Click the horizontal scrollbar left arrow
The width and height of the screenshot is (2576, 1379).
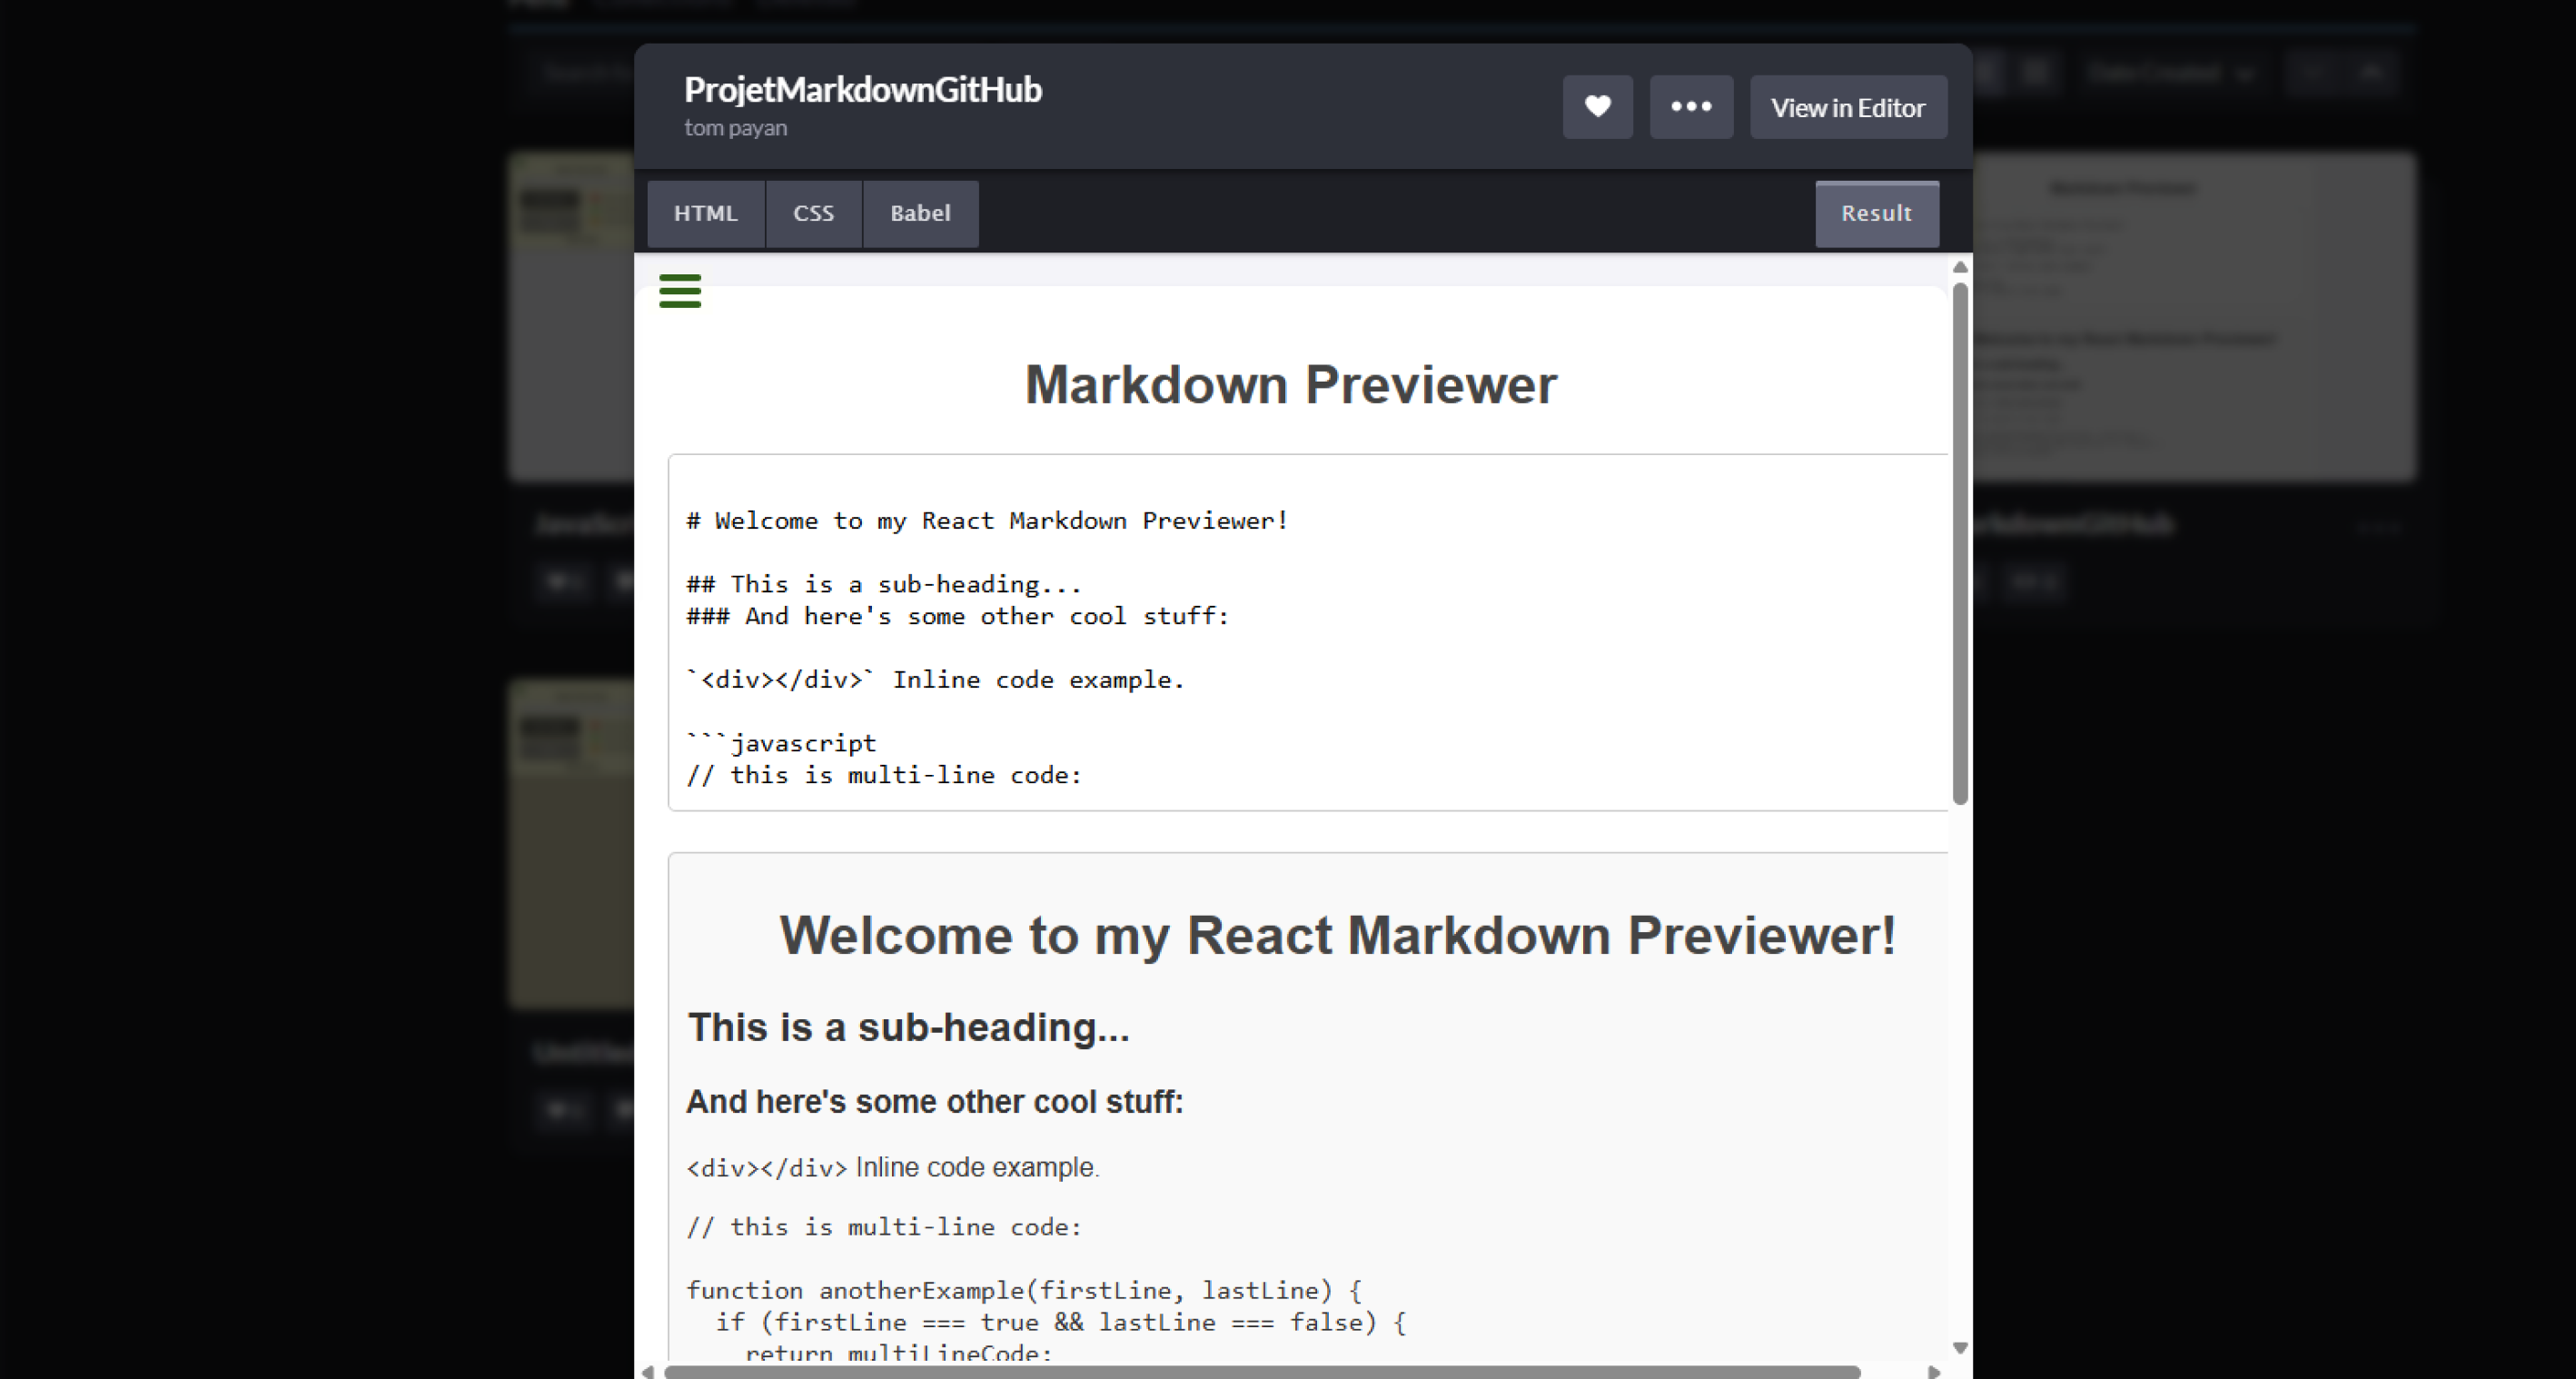point(648,1371)
